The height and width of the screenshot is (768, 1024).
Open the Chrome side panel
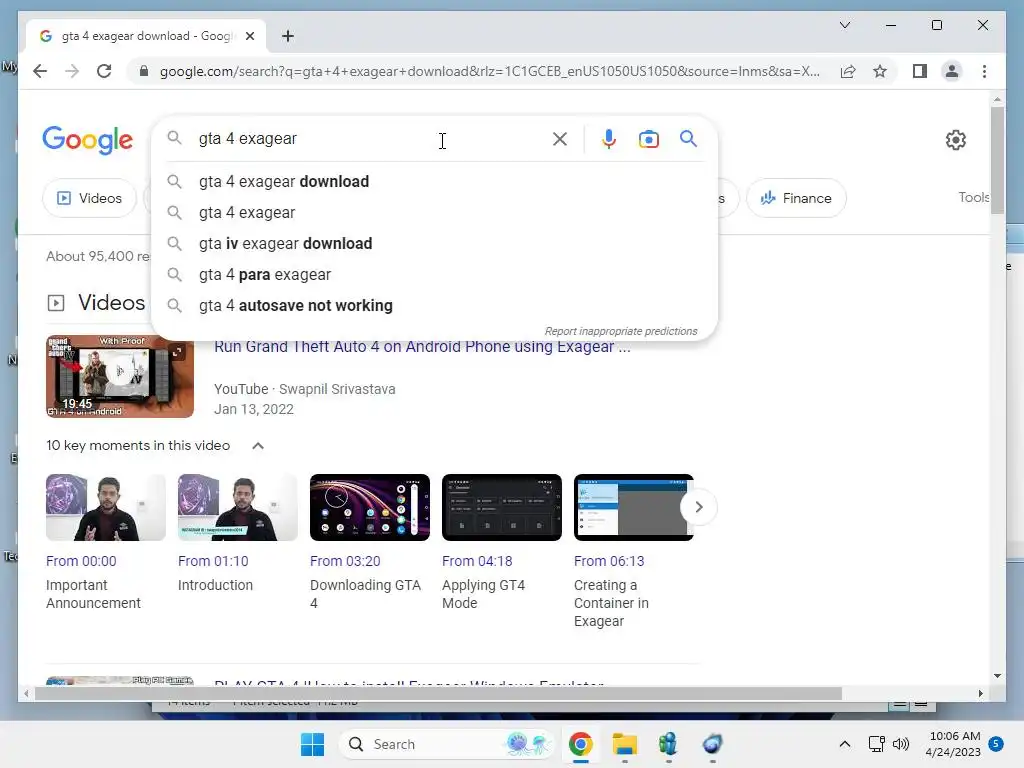[x=920, y=71]
